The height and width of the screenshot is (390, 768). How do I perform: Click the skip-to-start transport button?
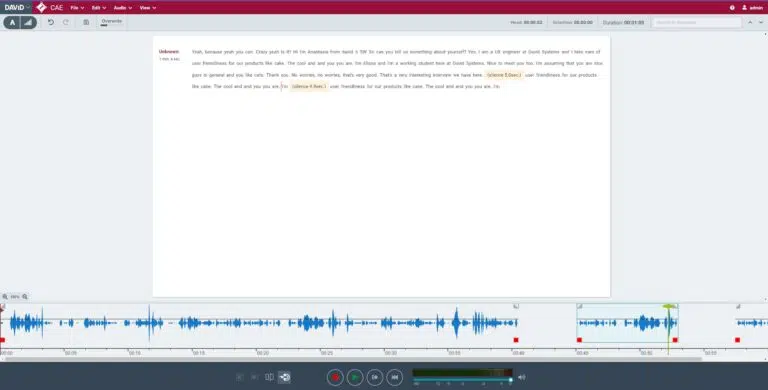394,377
